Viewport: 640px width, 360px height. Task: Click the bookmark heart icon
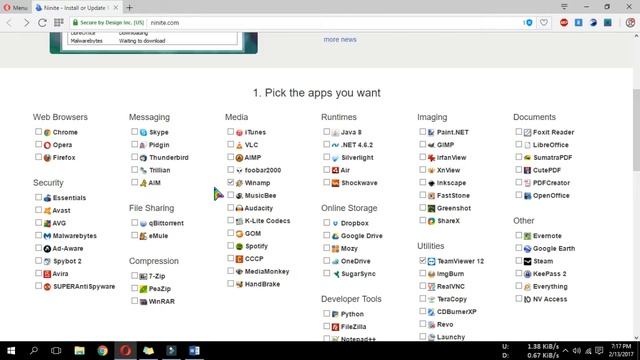pyautogui.click(x=544, y=22)
